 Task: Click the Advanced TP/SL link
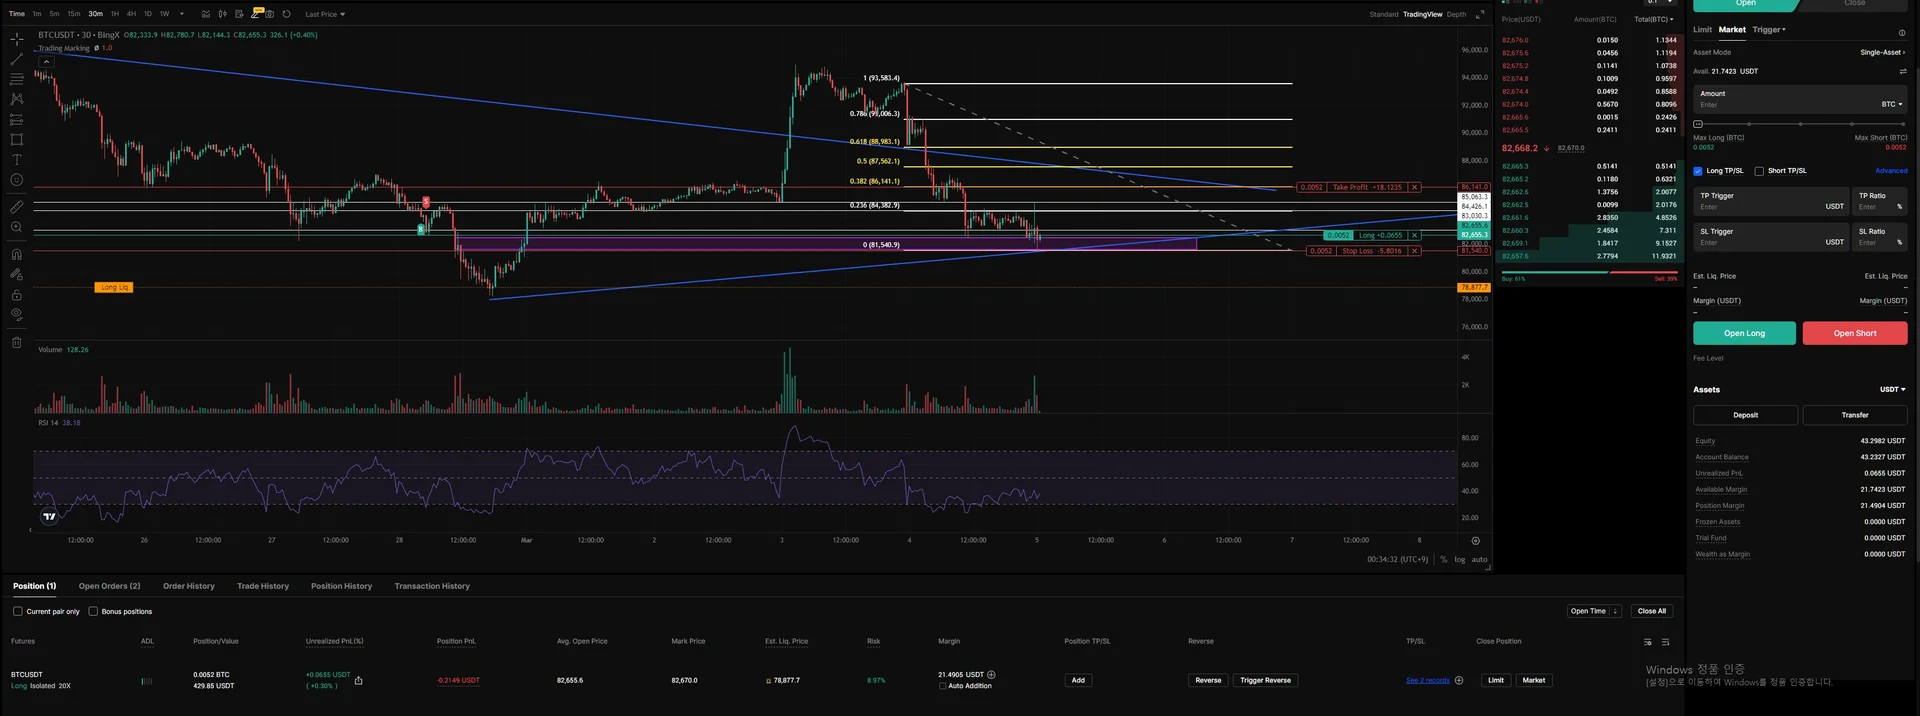1891,171
